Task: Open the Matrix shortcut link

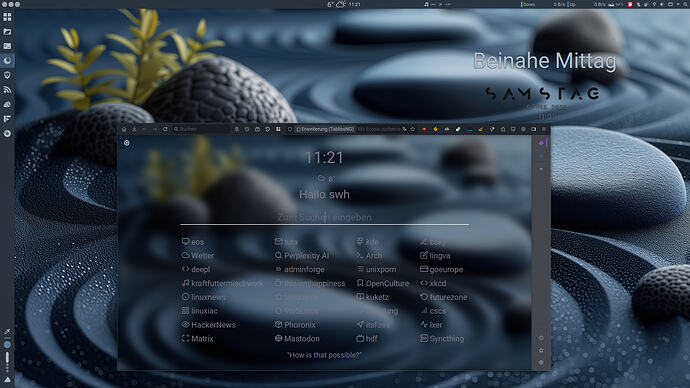Action: (198, 339)
